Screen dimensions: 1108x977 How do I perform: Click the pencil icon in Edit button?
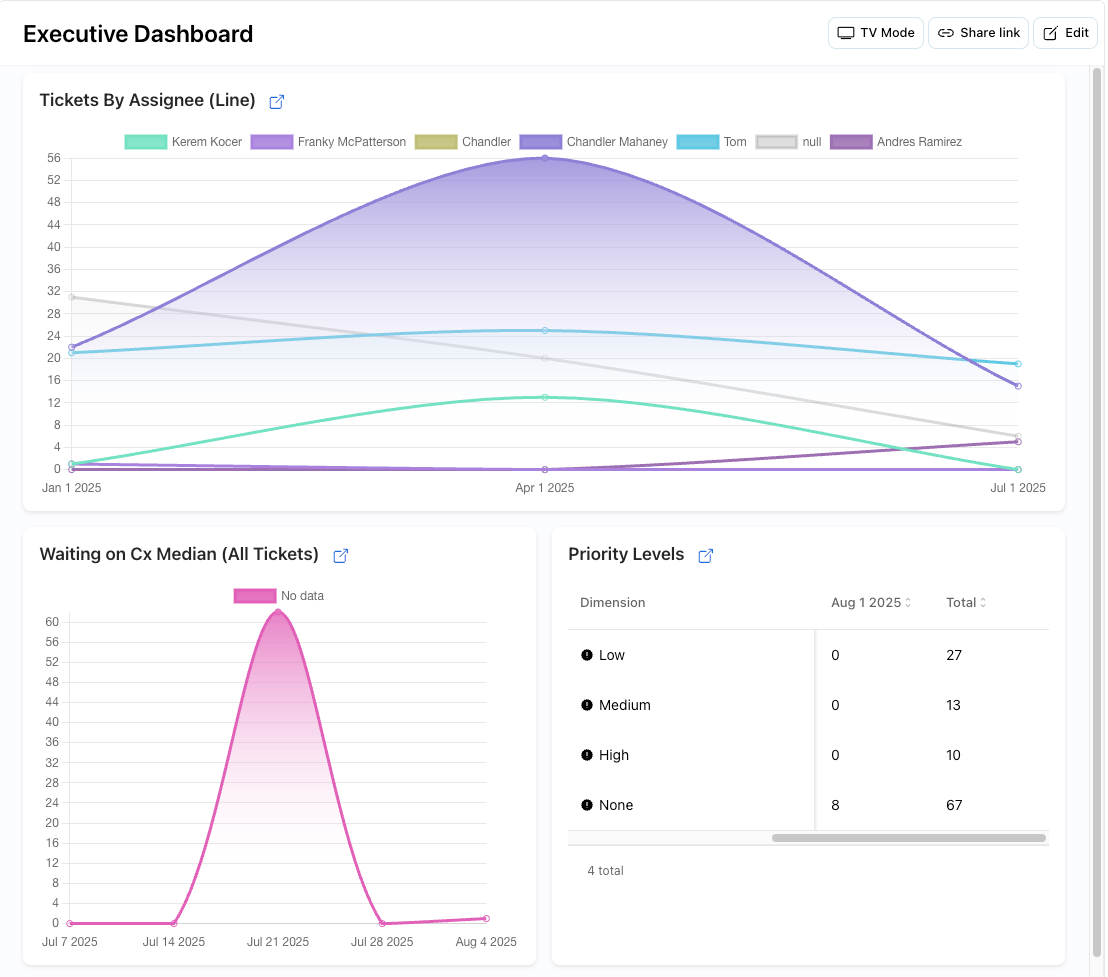click(1049, 32)
